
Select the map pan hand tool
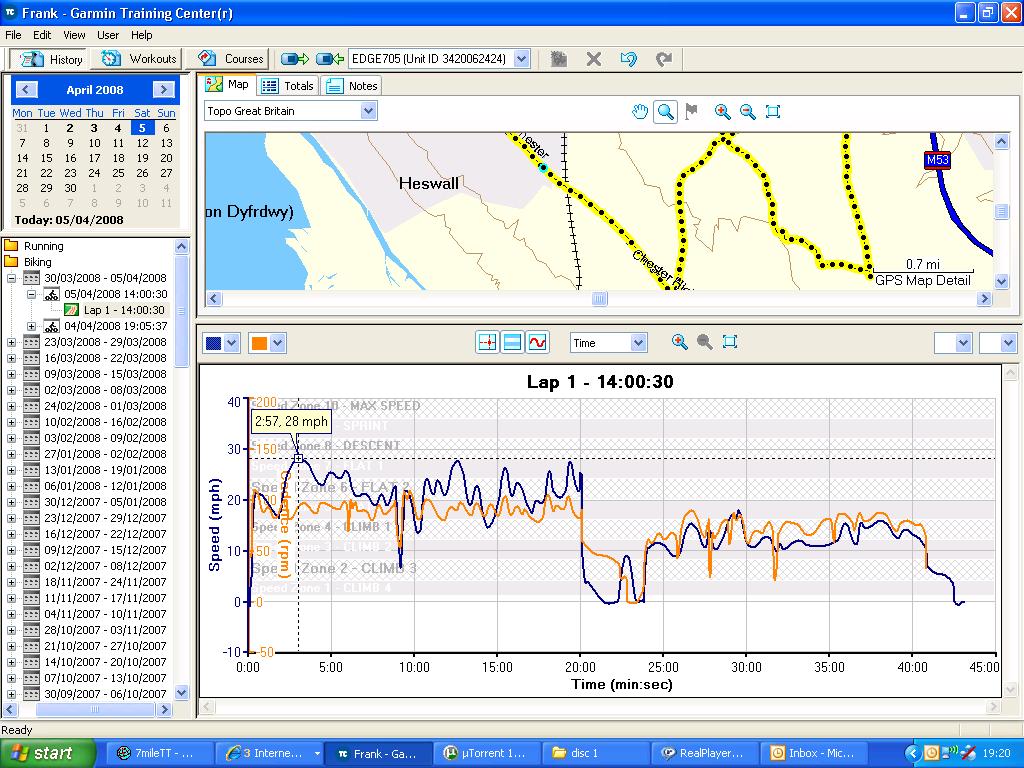pyautogui.click(x=640, y=112)
